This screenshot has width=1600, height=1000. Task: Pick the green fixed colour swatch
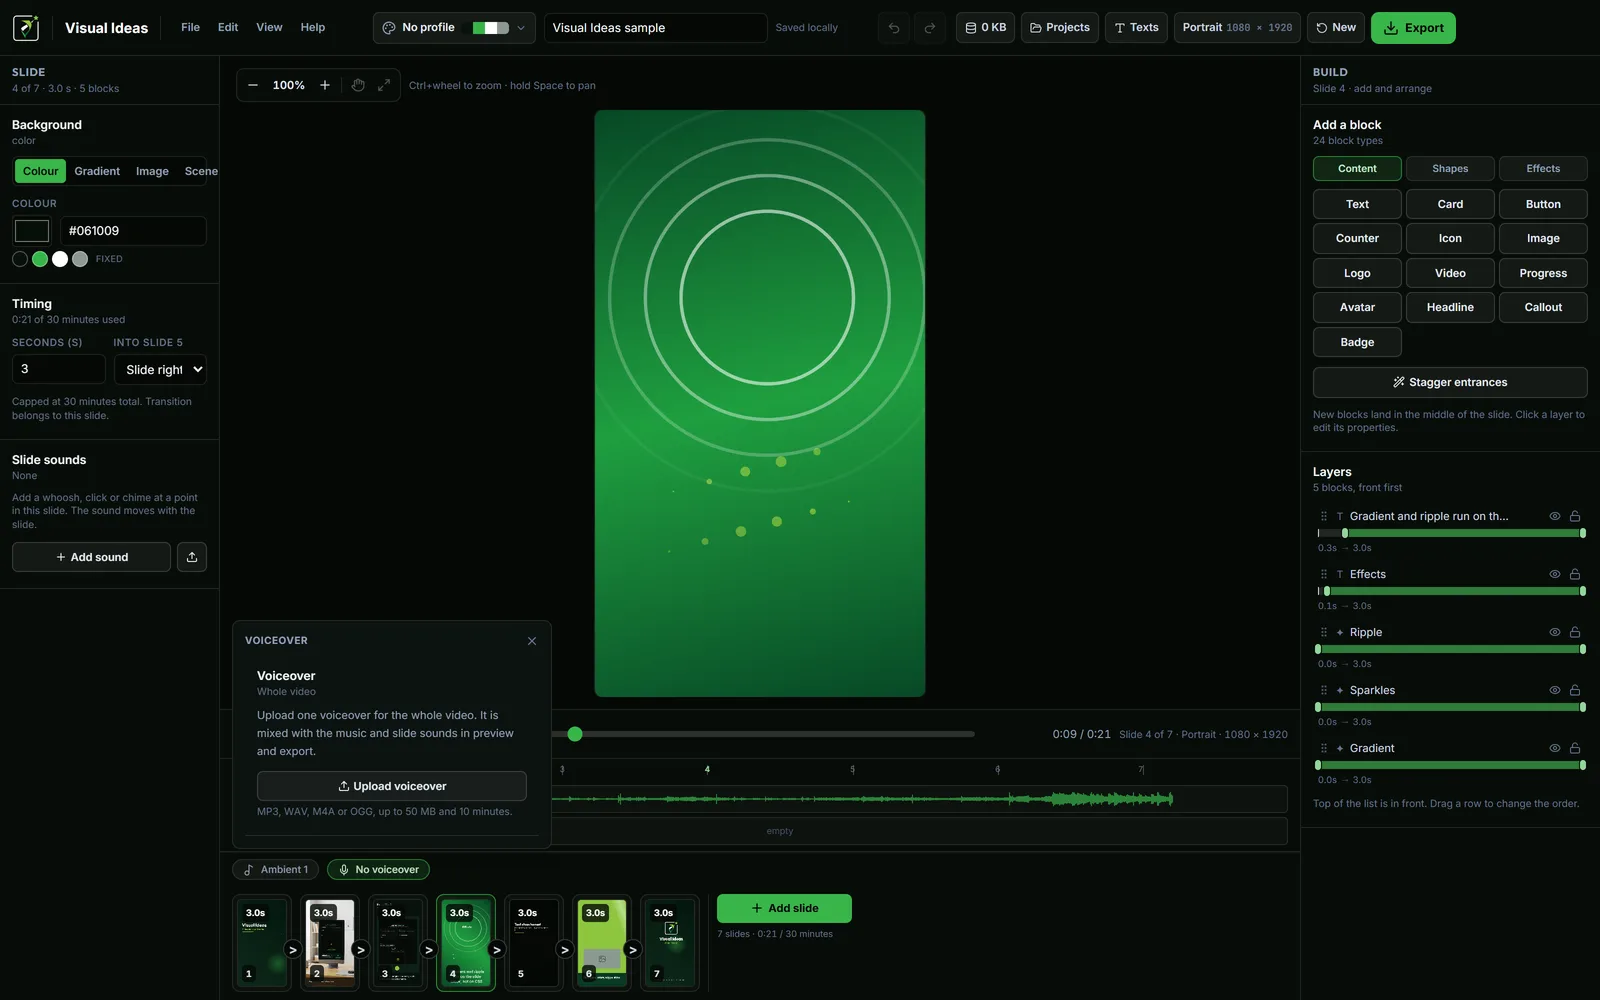coord(40,259)
